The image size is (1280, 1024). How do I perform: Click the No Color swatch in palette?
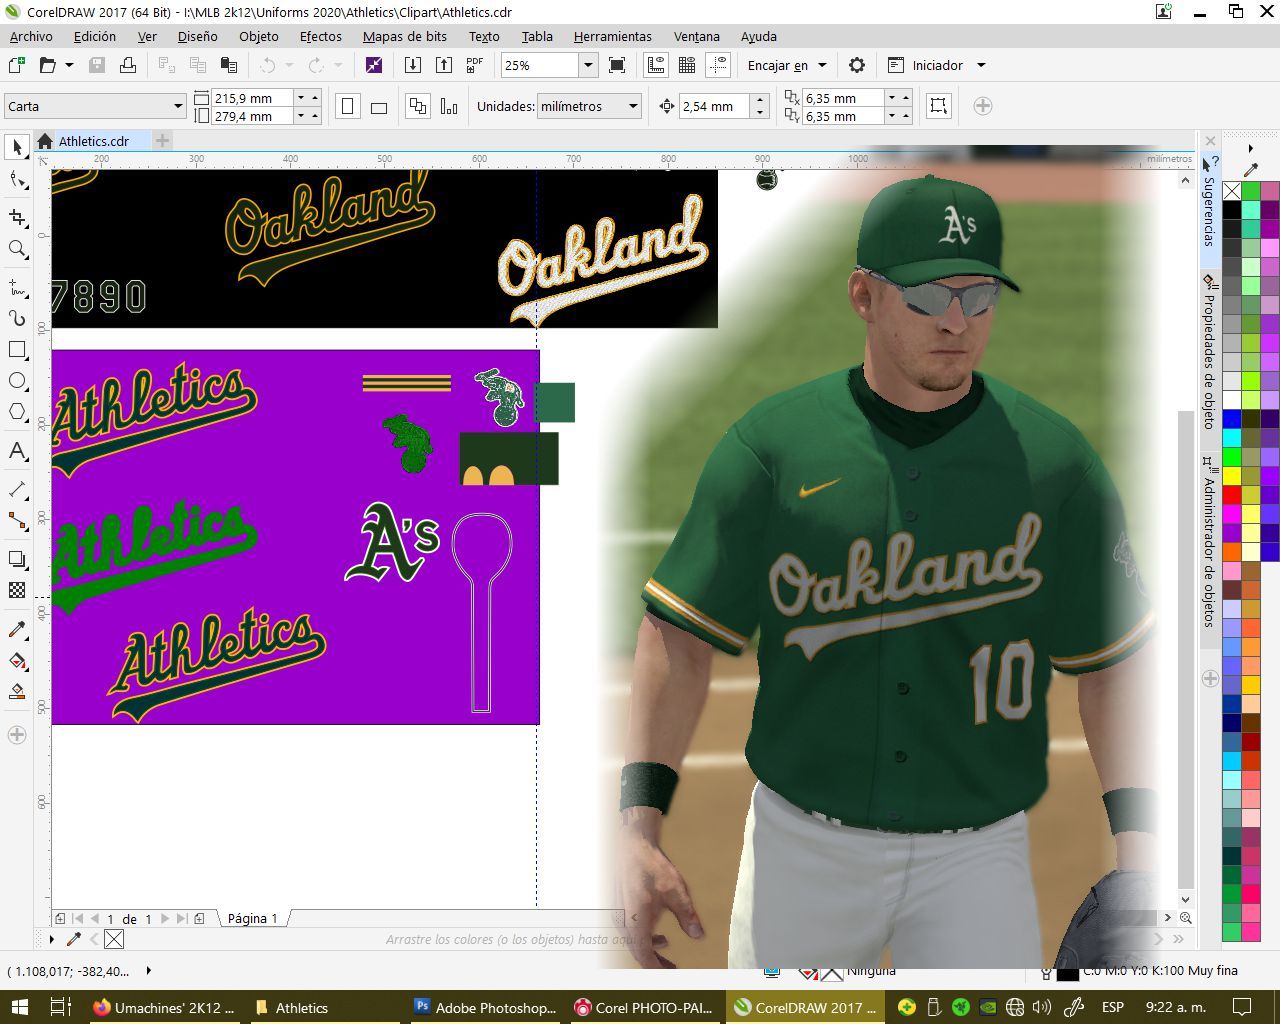tap(1232, 191)
